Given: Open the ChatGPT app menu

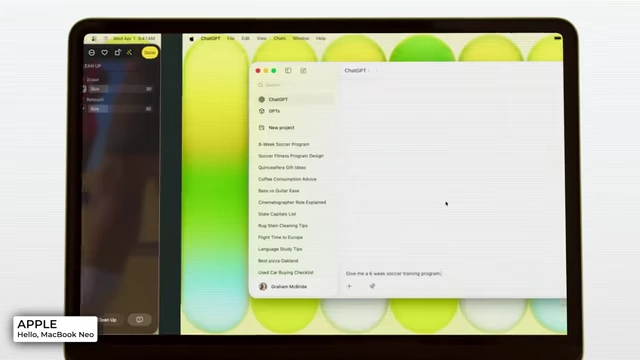Looking at the screenshot, I should point(210,38).
